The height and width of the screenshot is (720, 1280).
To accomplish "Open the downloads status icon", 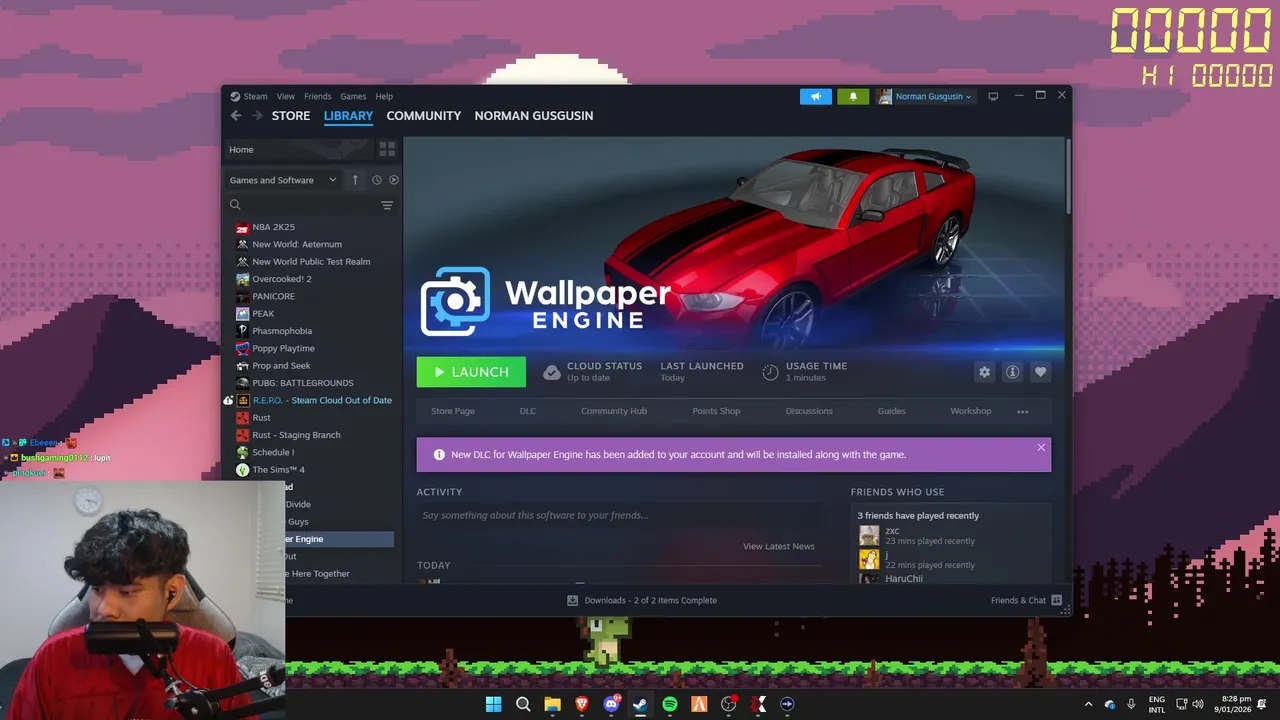I will coord(573,600).
